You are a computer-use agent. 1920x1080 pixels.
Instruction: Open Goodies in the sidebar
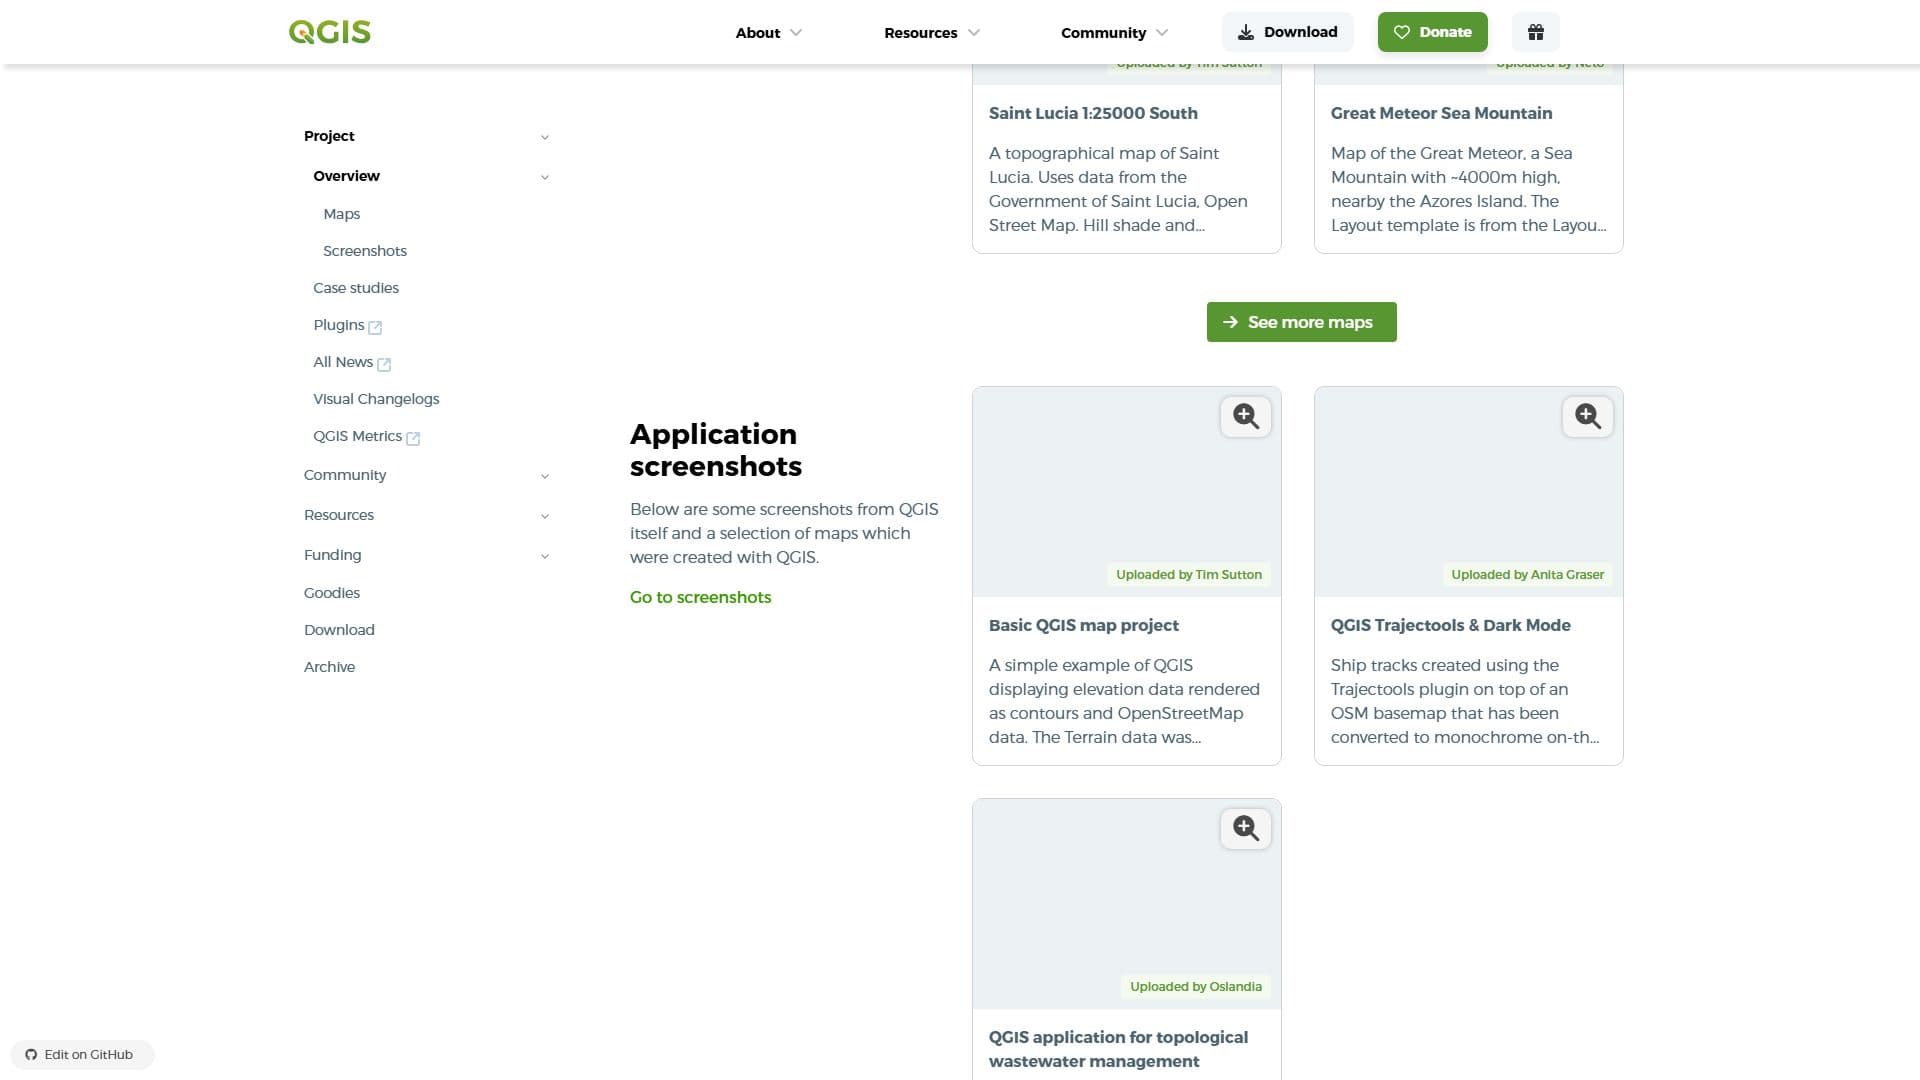pos(332,593)
